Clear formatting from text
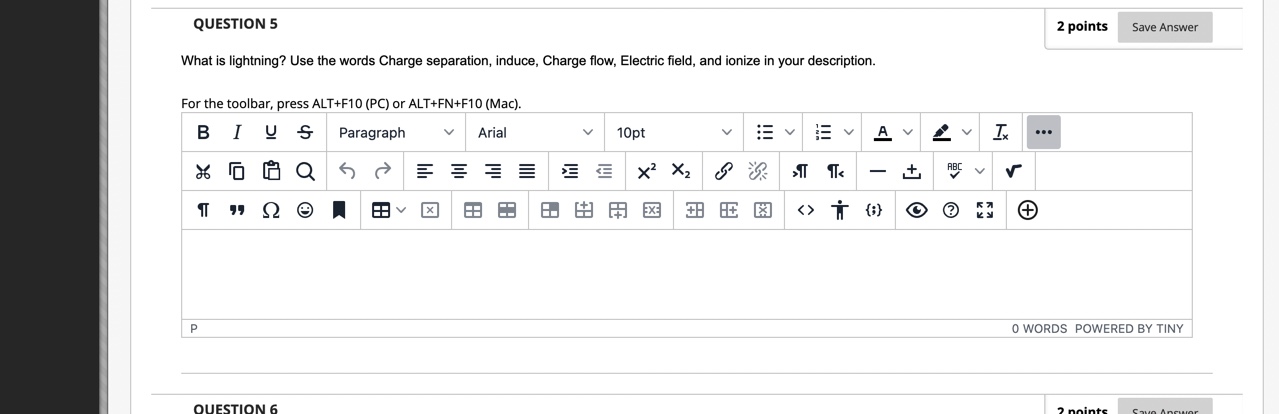 pos(1001,133)
